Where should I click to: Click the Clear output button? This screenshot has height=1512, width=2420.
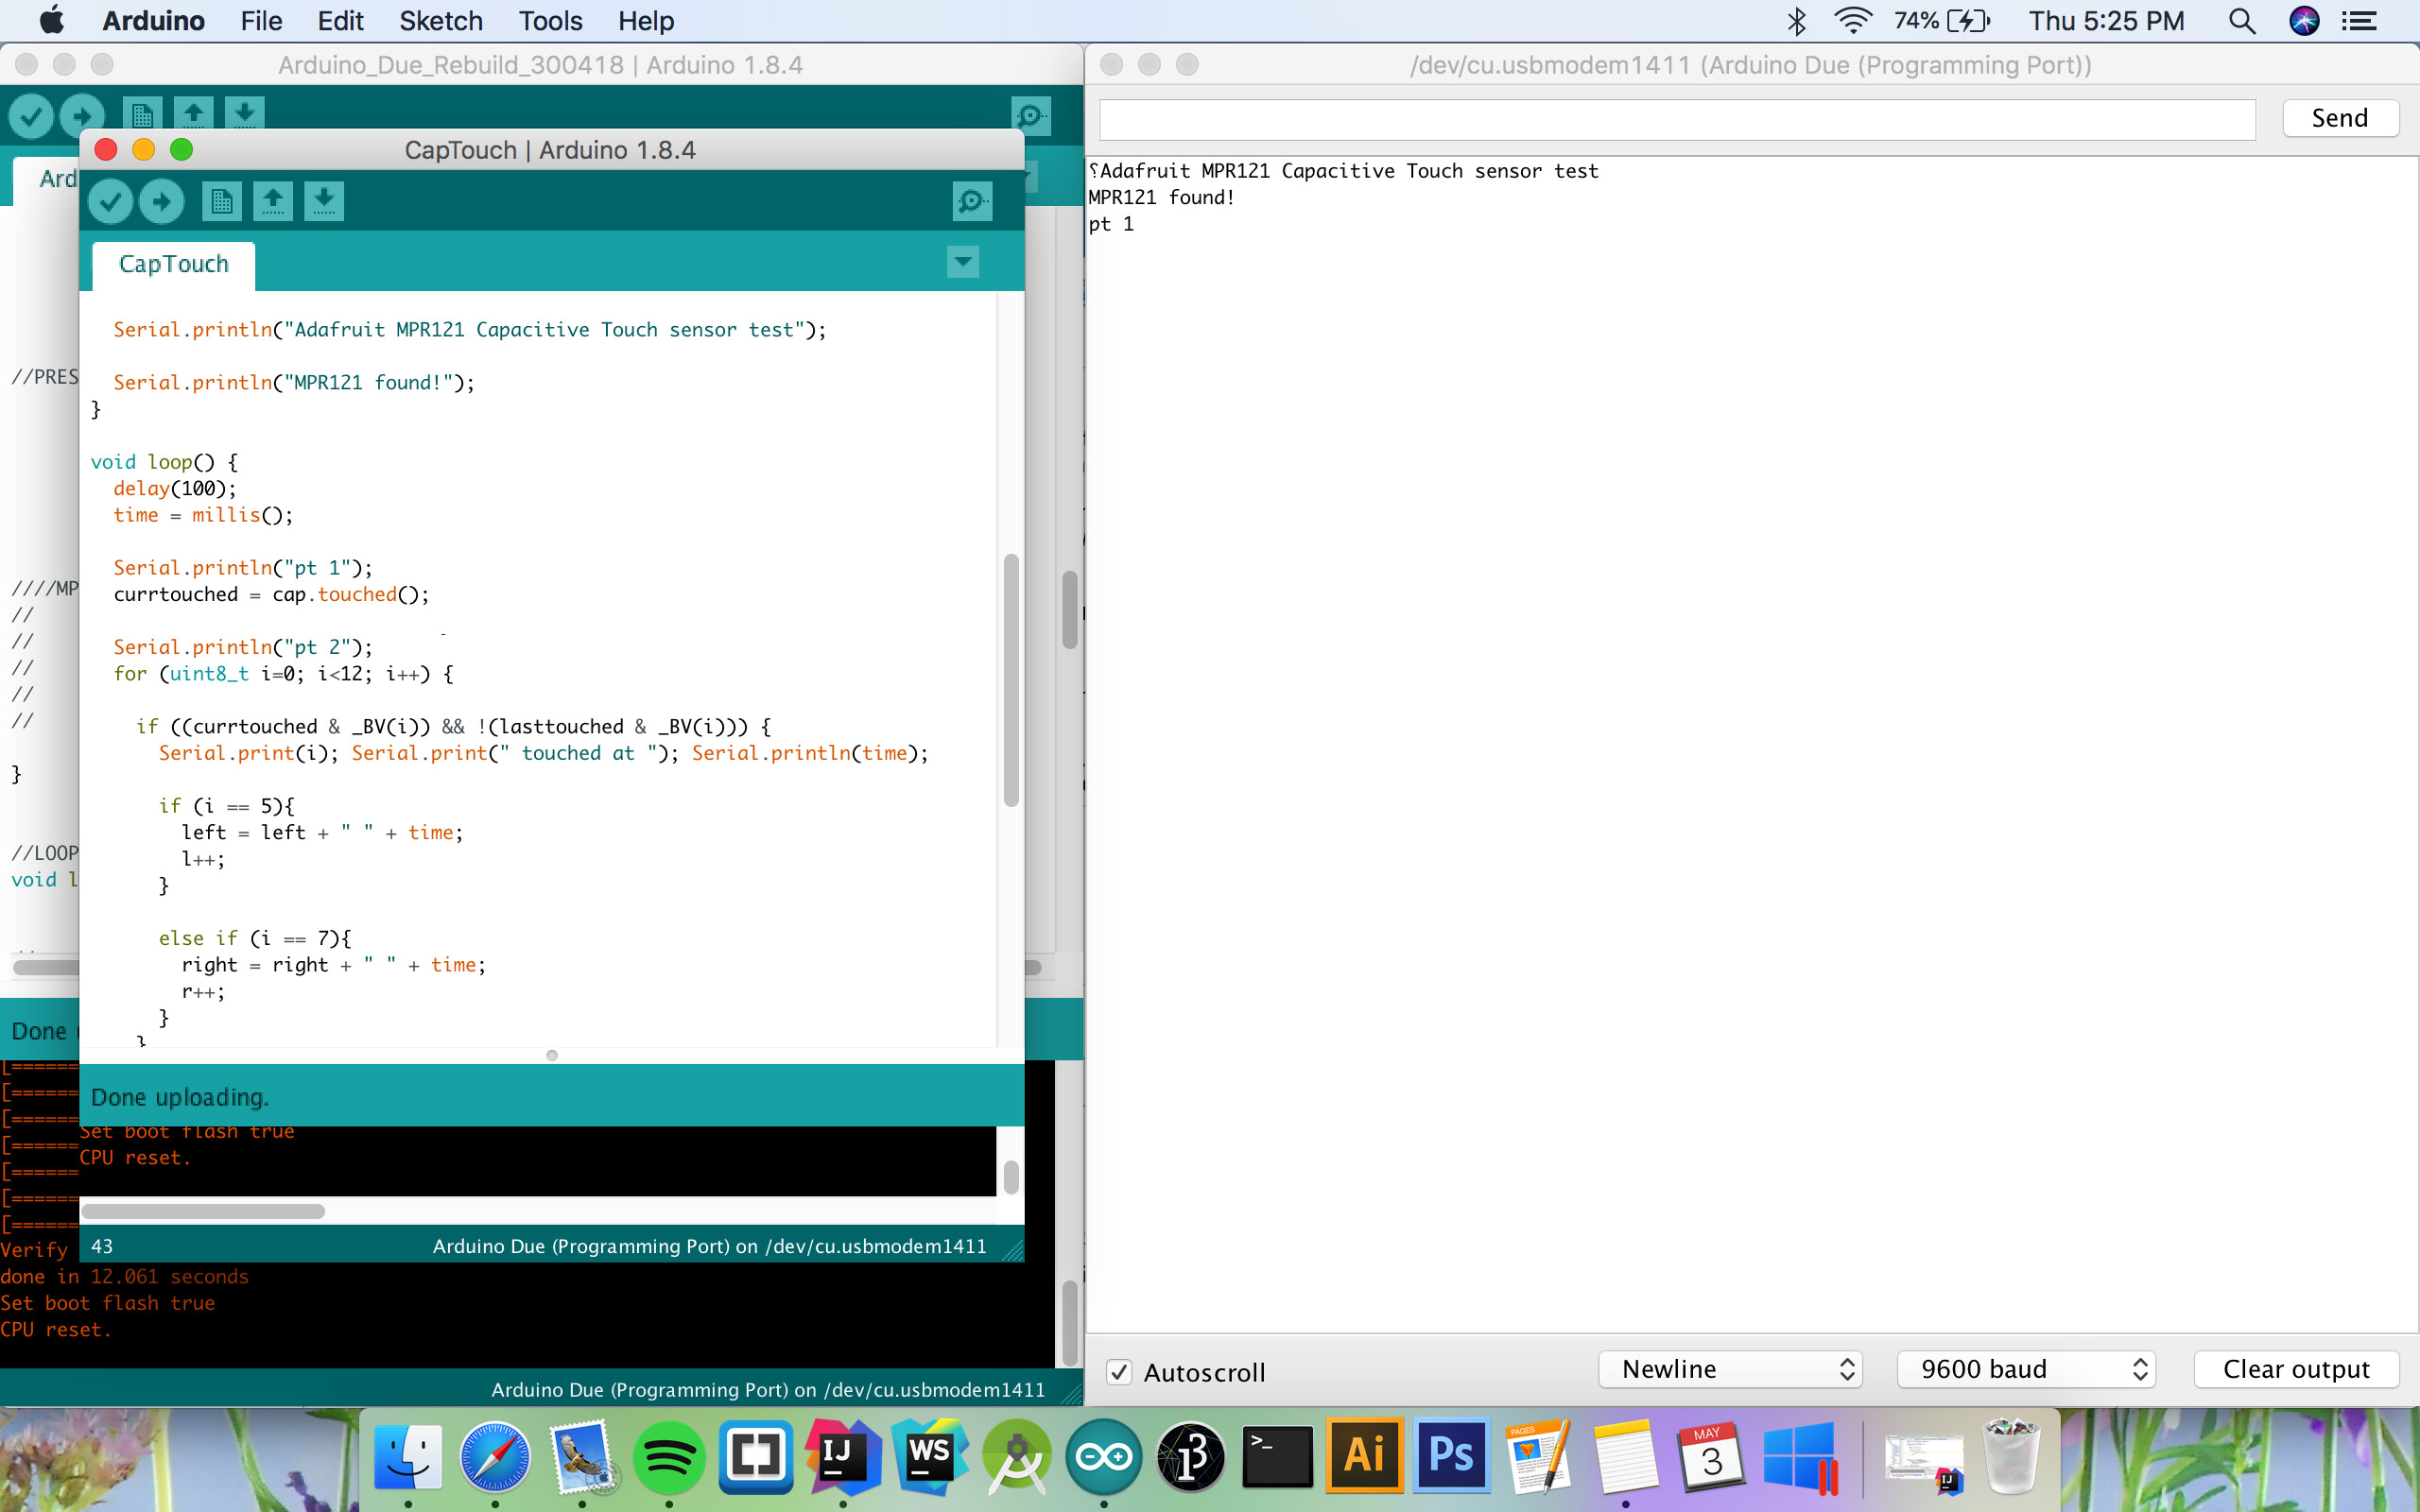click(2296, 1369)
